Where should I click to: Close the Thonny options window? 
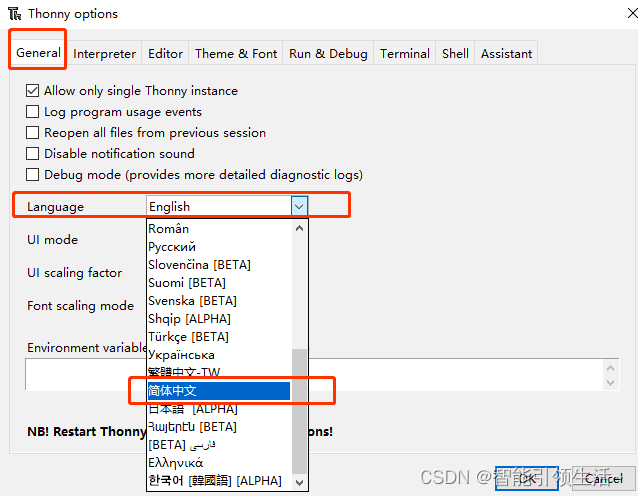click(632, 13)
